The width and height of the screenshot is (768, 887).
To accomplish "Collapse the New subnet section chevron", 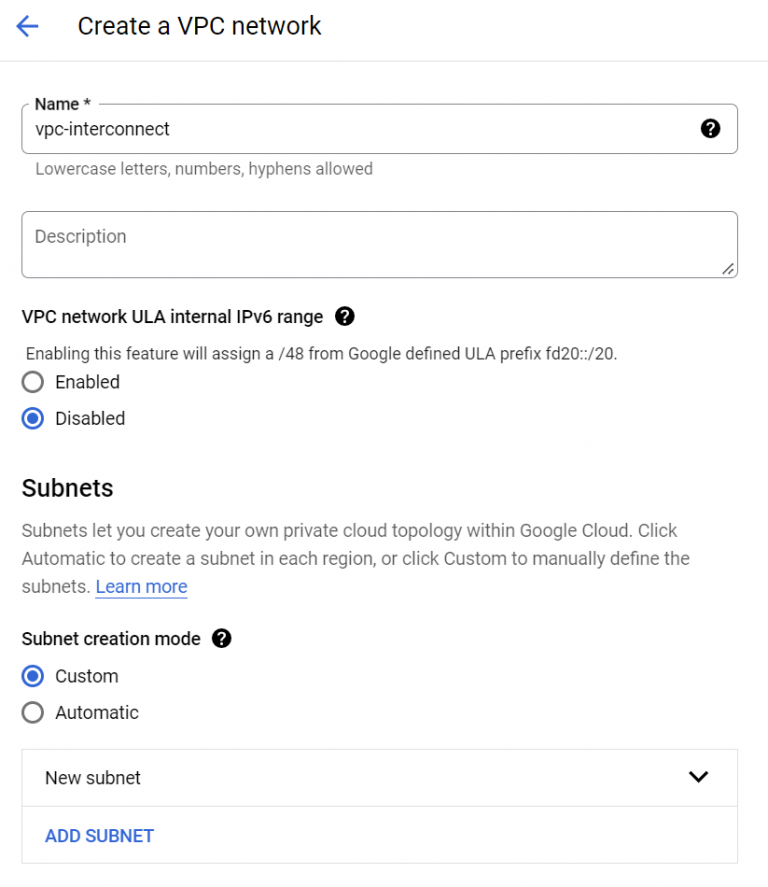I will coord(701,777).
